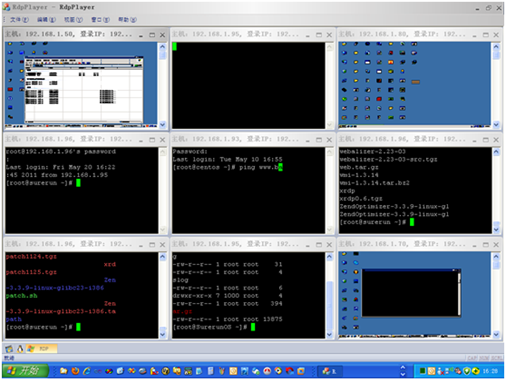Open the 视图 (View) menu
Screen dimensions: 506x382
pos(73,20)
